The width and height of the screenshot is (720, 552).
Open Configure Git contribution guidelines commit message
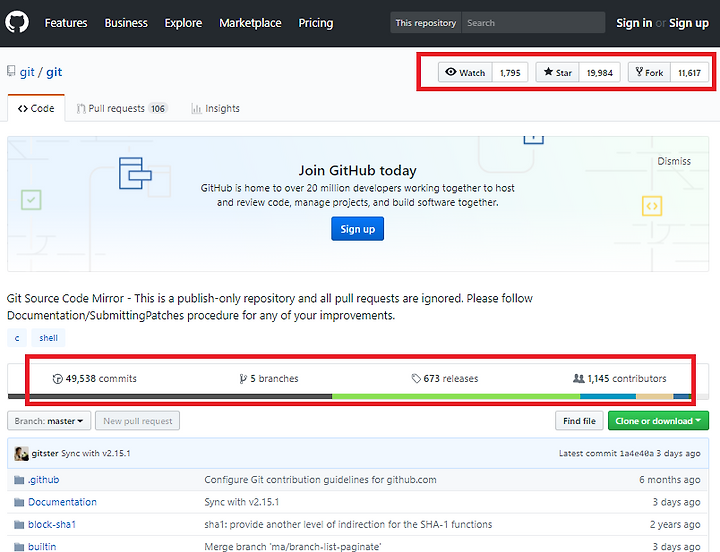point(320,480)
